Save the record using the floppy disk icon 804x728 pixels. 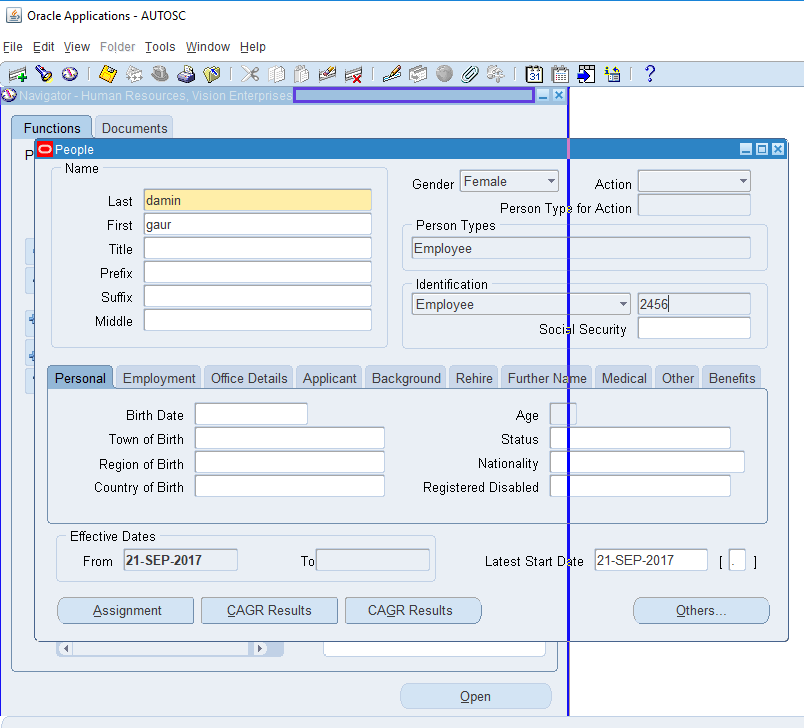point(106,74)
